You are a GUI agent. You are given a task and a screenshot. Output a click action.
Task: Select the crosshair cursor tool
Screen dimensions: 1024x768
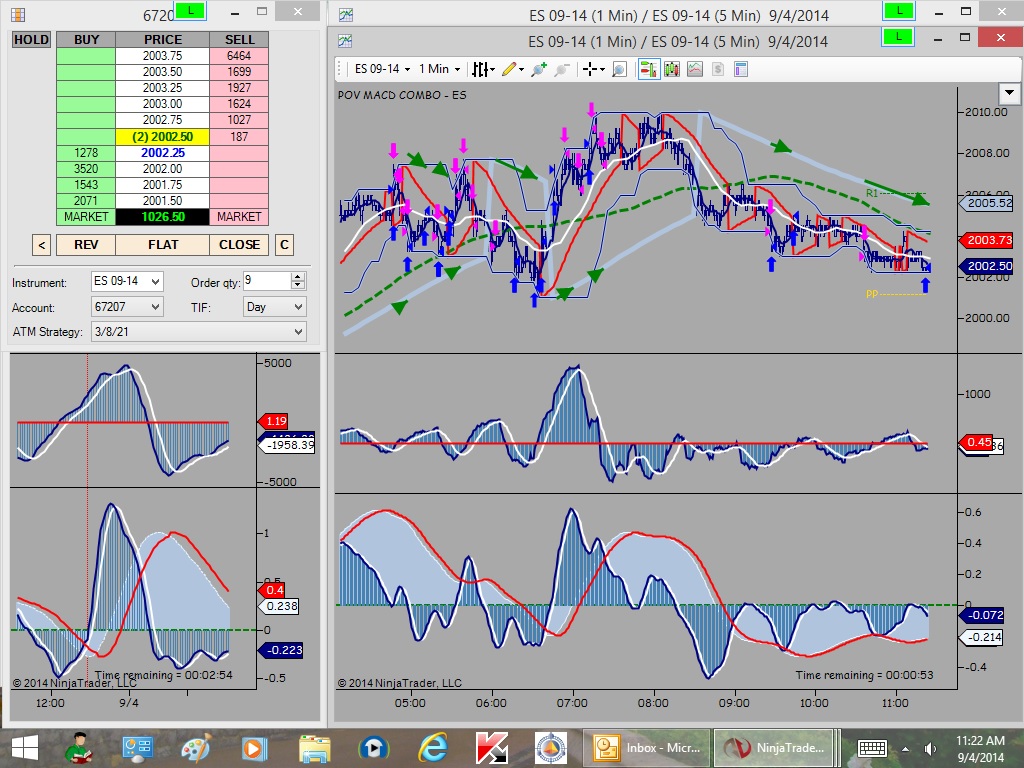593,69
